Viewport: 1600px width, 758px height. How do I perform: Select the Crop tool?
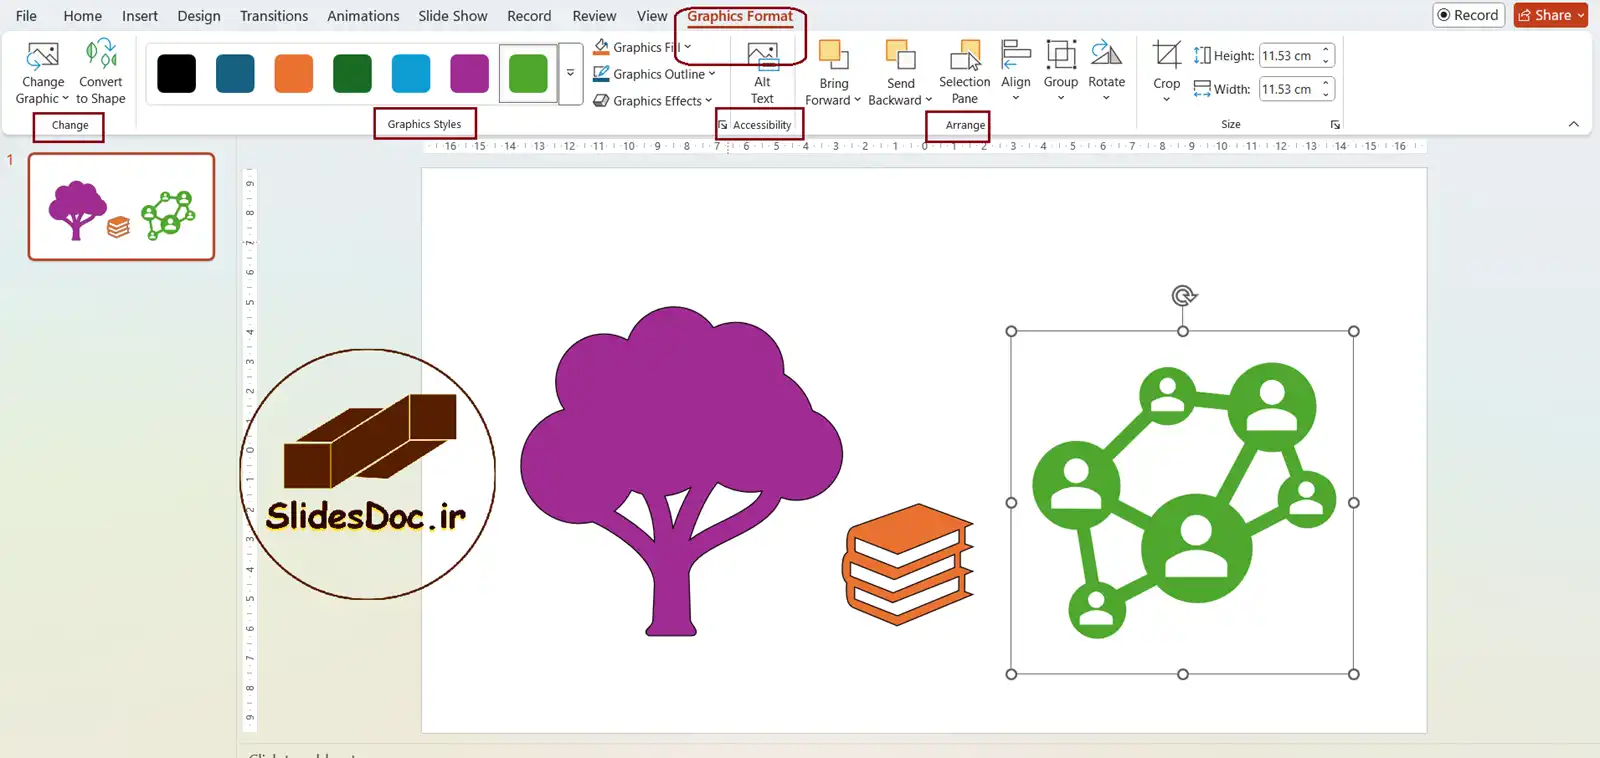coord(1166,58)
